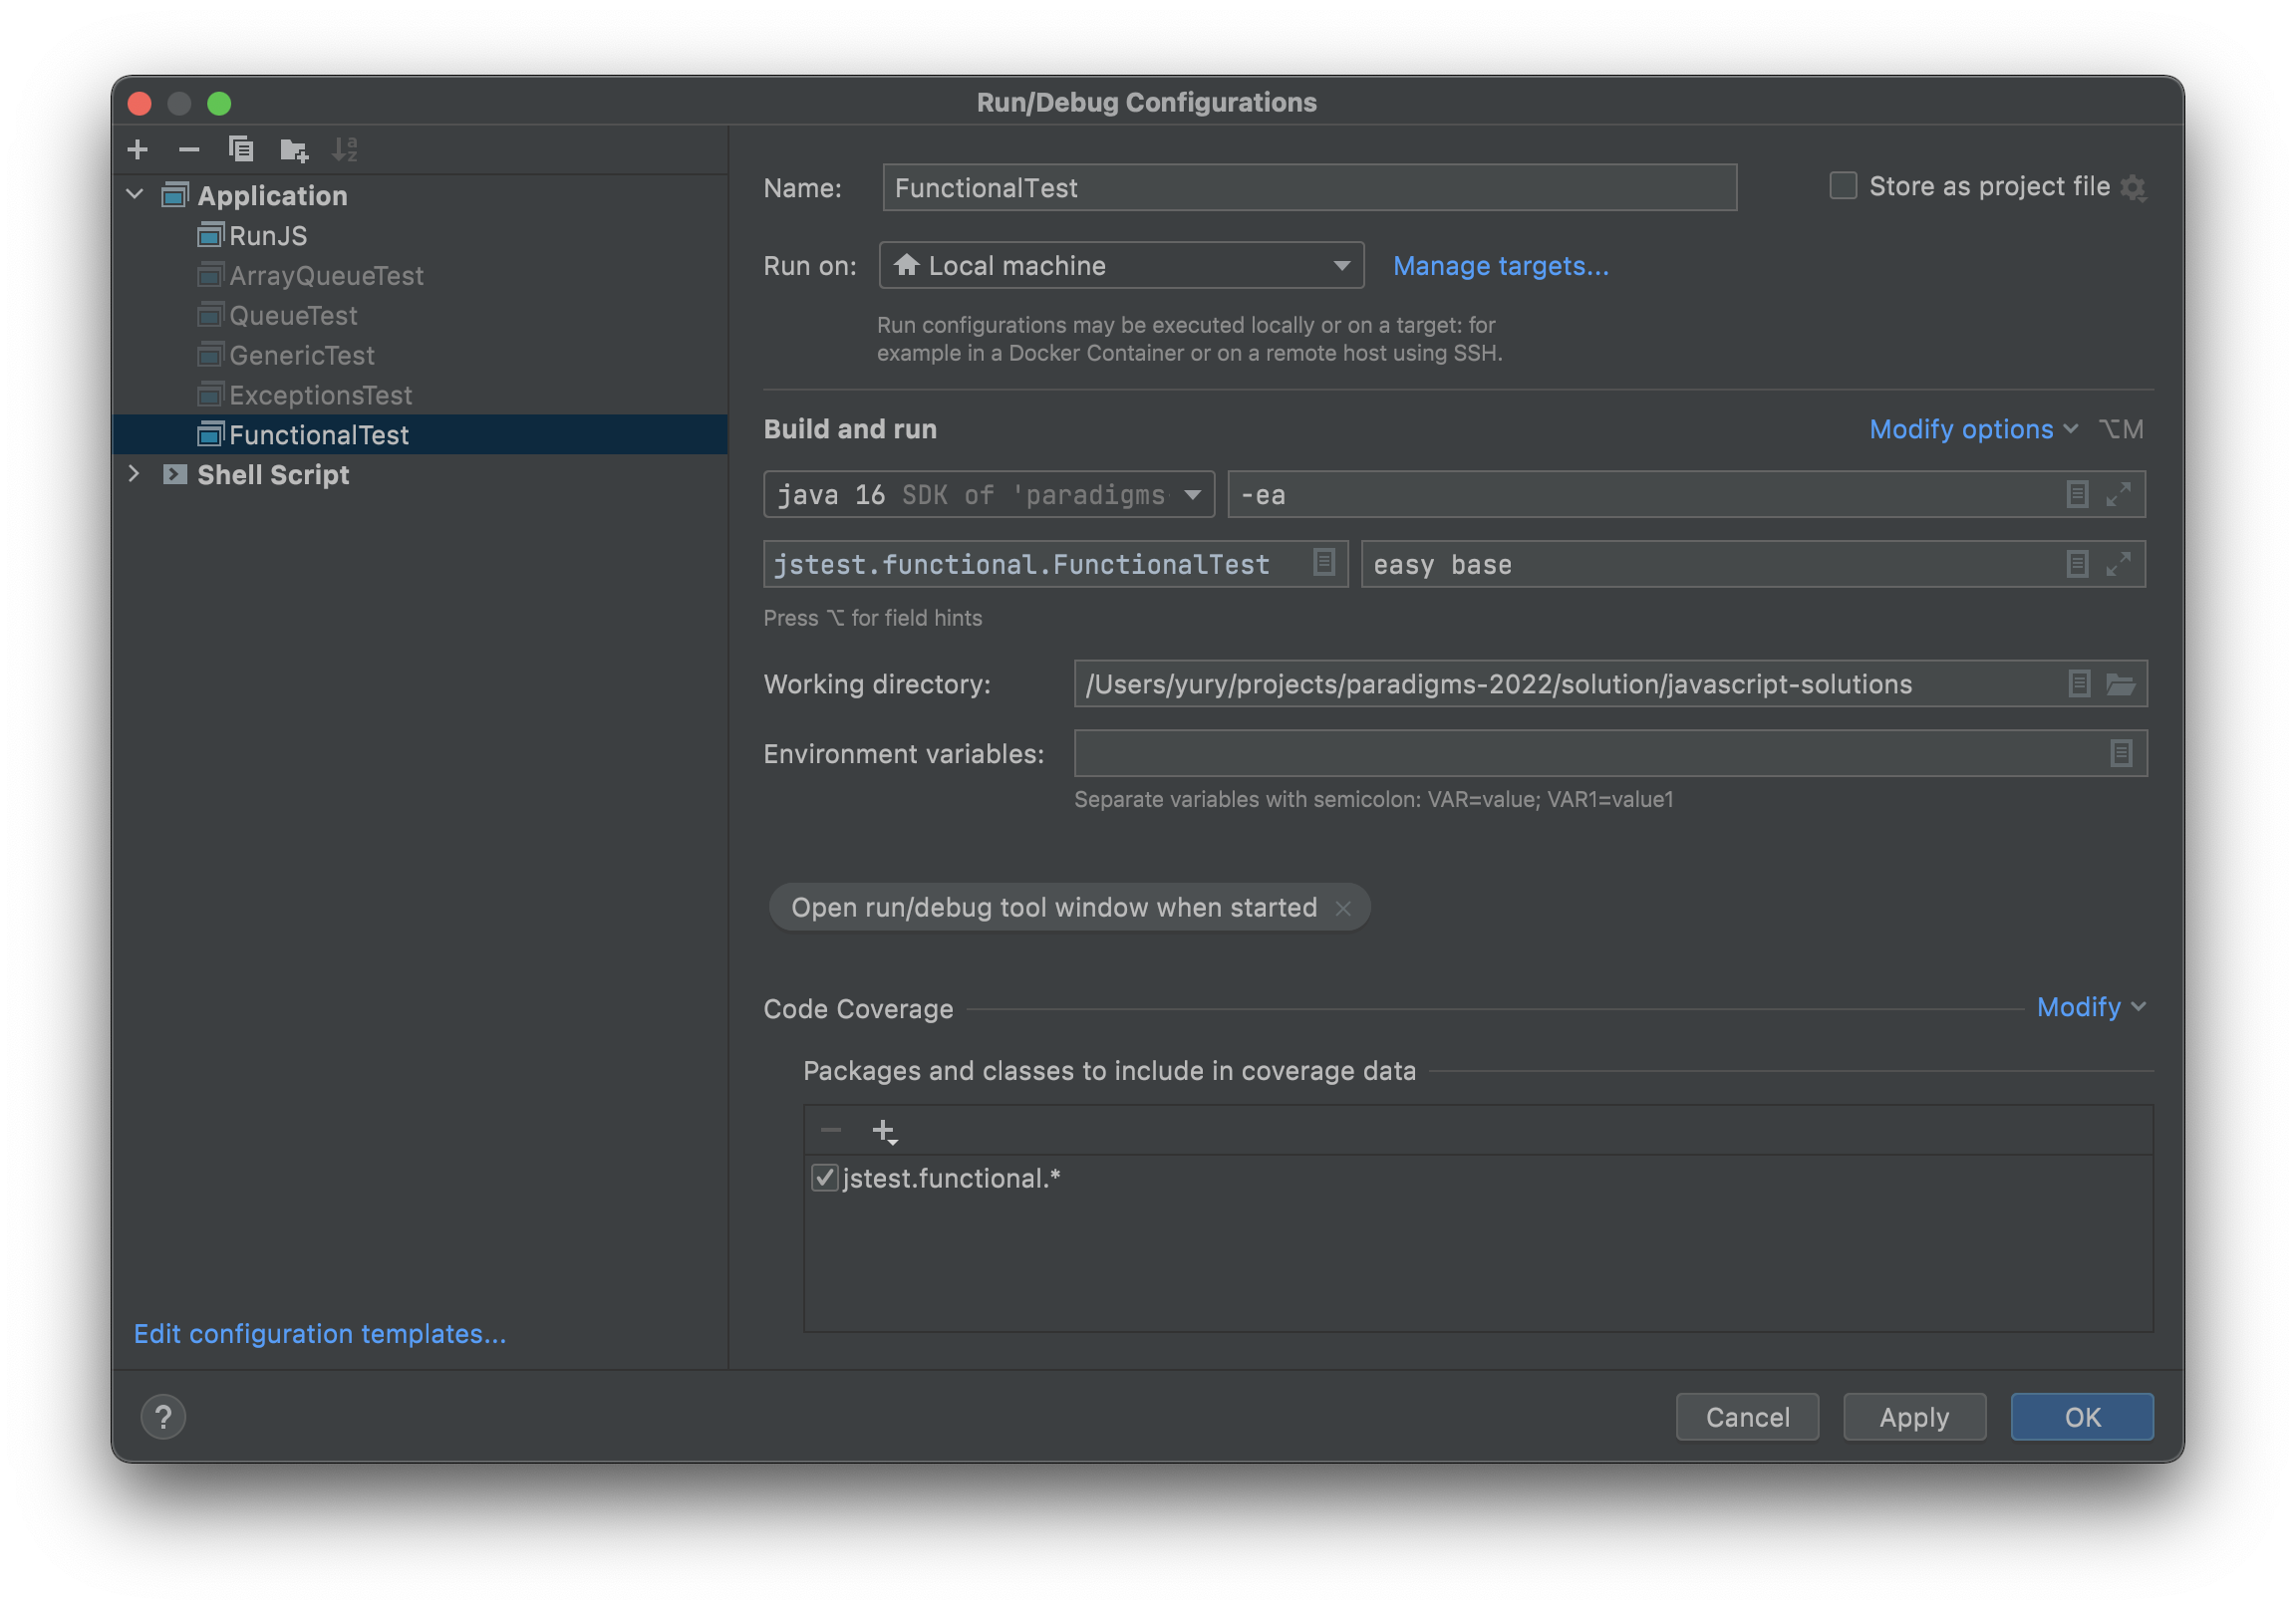Click the home icon in Run on combo

pyautogui.click(x=907, y=265)
